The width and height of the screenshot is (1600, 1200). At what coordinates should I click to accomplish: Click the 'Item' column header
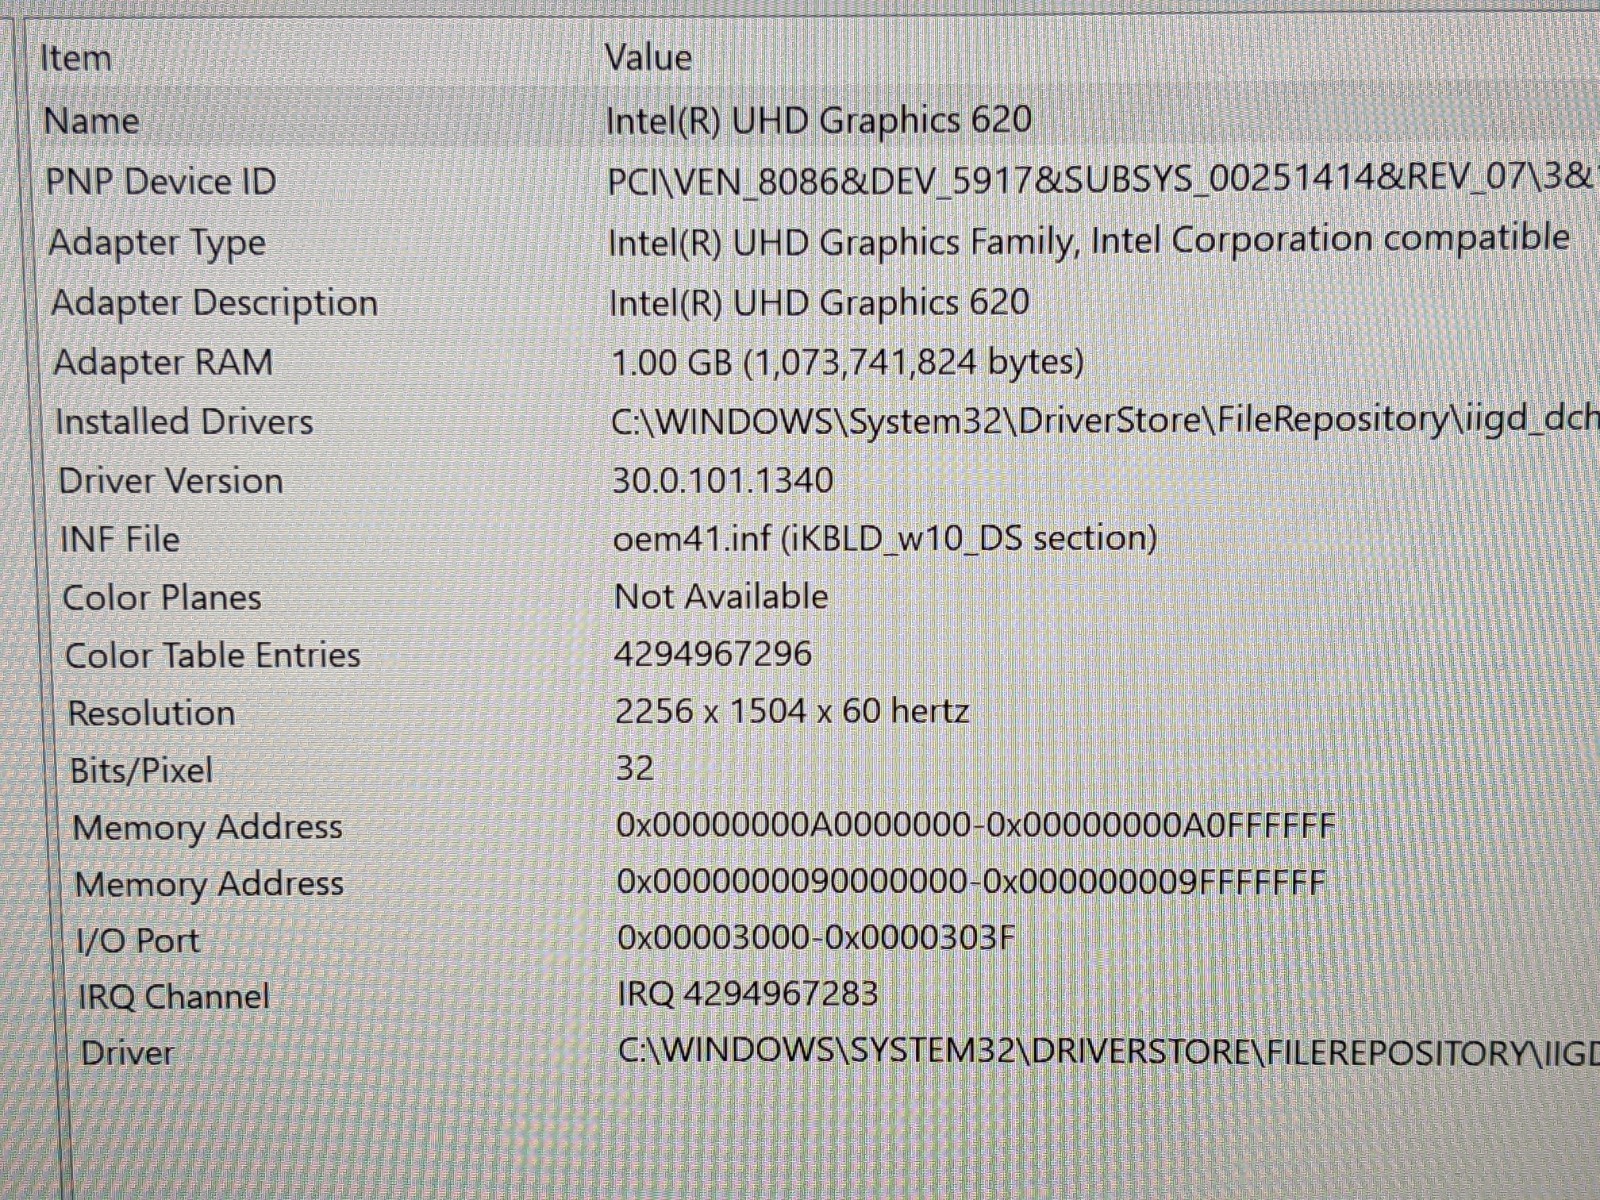pos(75,58)
